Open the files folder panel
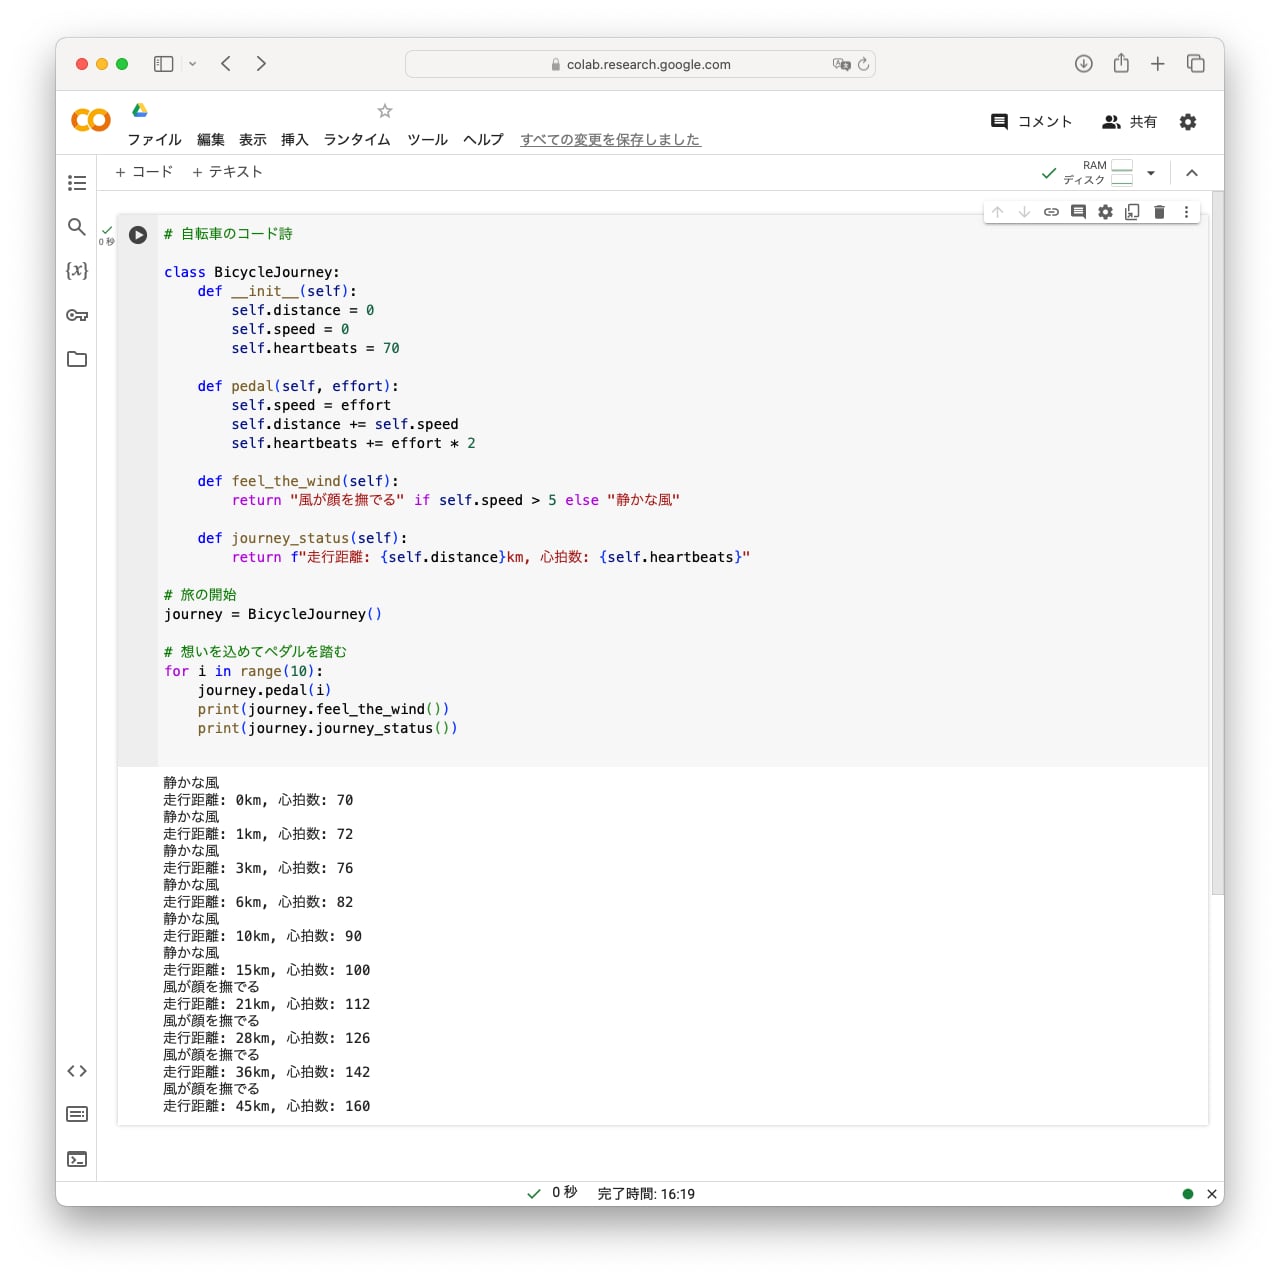The image size is (1280, 1280). [x=77, y=359]
